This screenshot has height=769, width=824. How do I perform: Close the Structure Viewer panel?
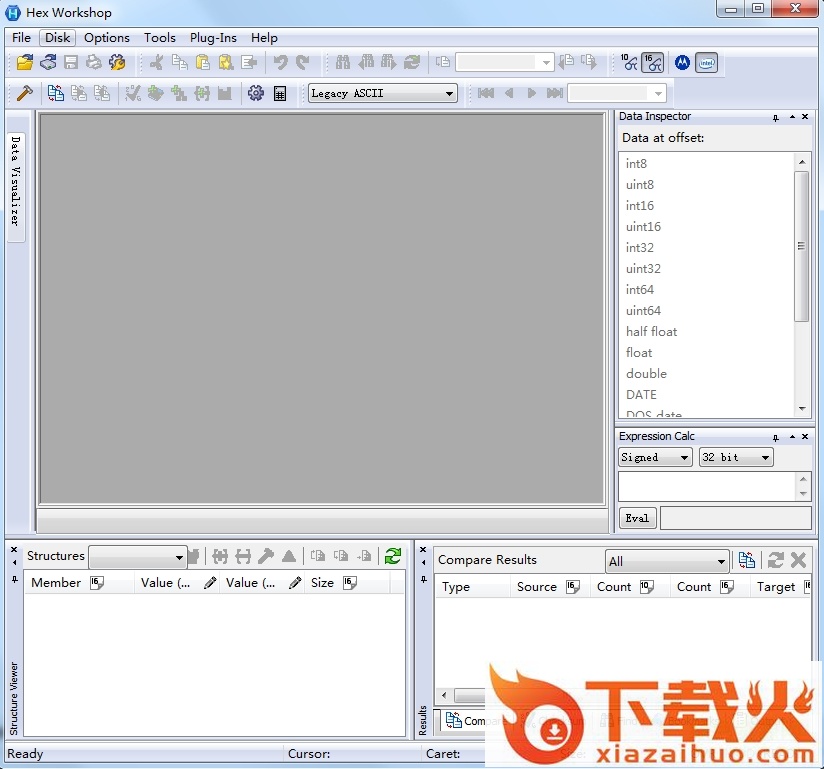coord(14,549)
